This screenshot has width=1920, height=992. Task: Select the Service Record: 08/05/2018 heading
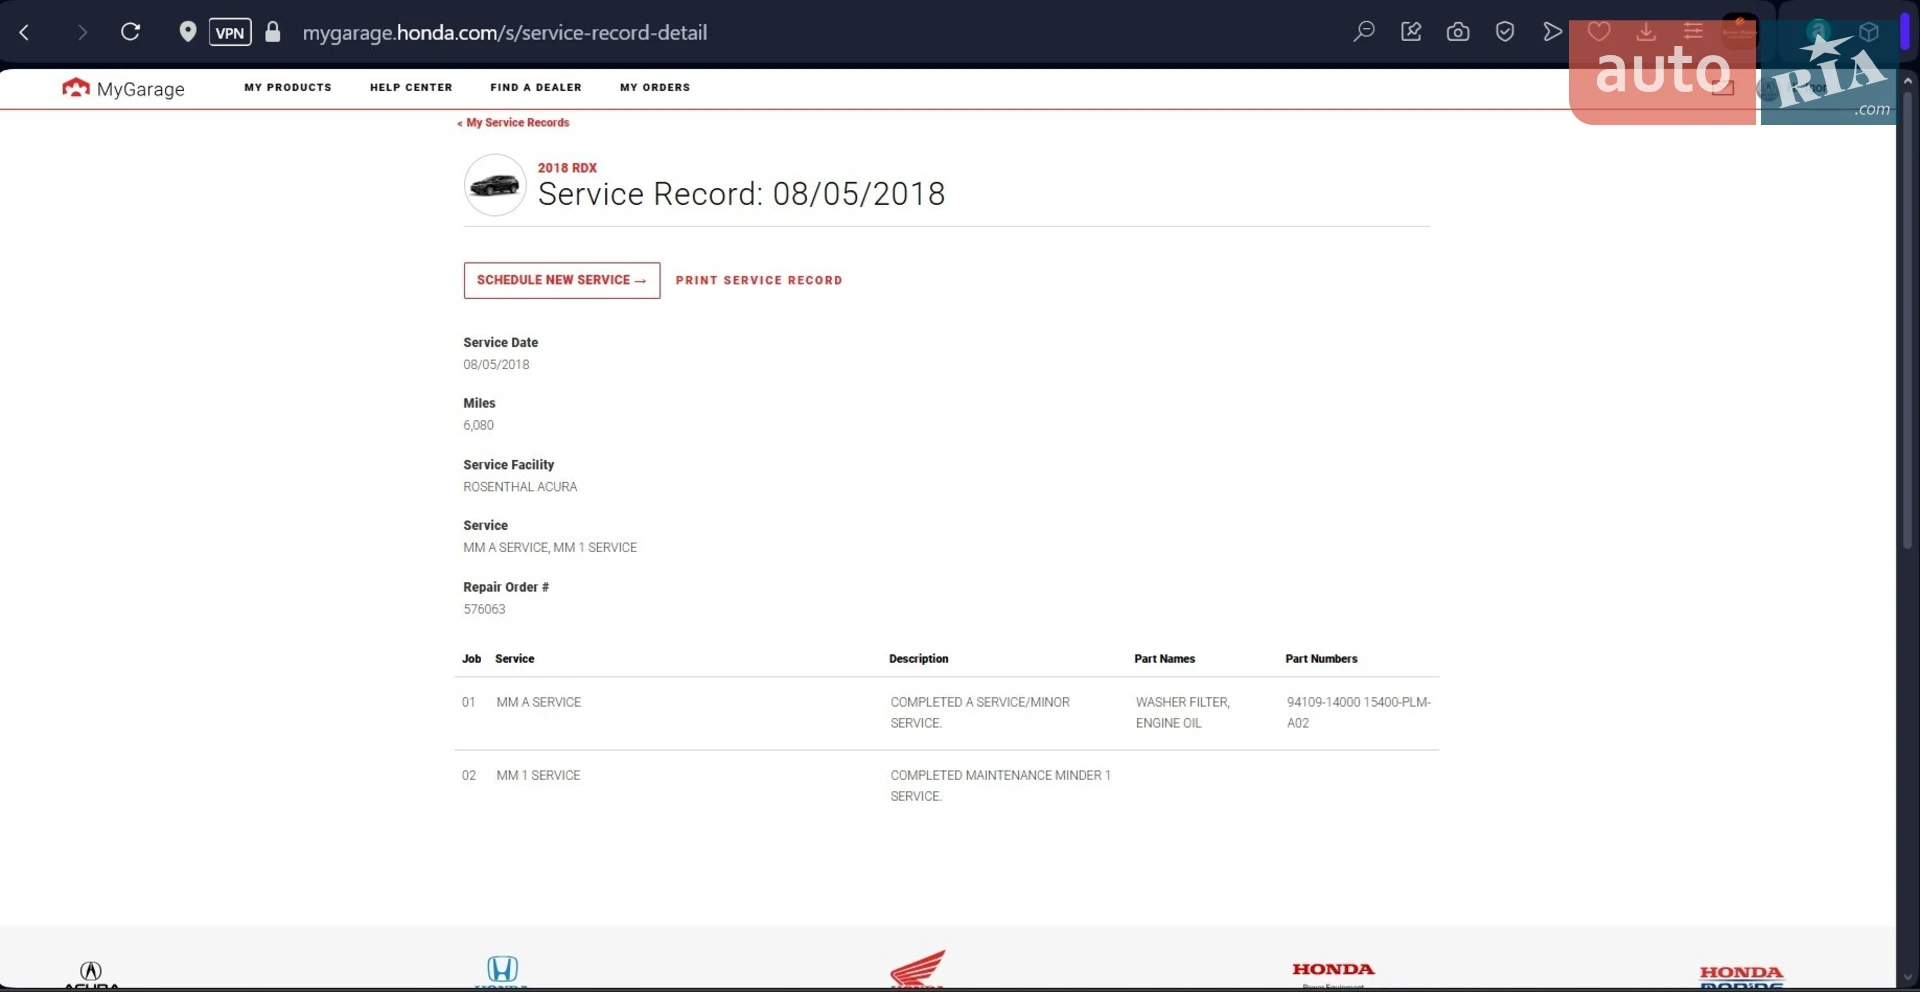tap(741, 194)
